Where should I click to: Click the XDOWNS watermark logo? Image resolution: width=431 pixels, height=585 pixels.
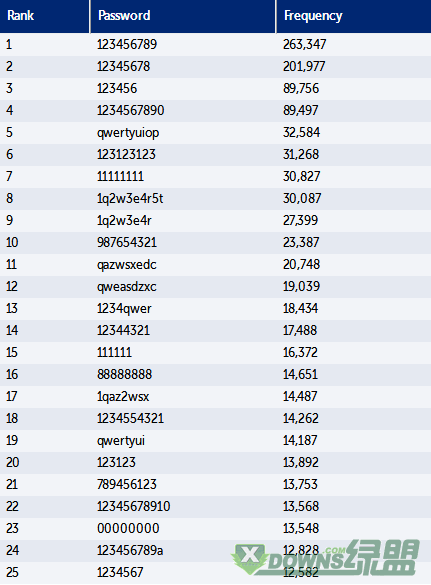pos(325,559)
